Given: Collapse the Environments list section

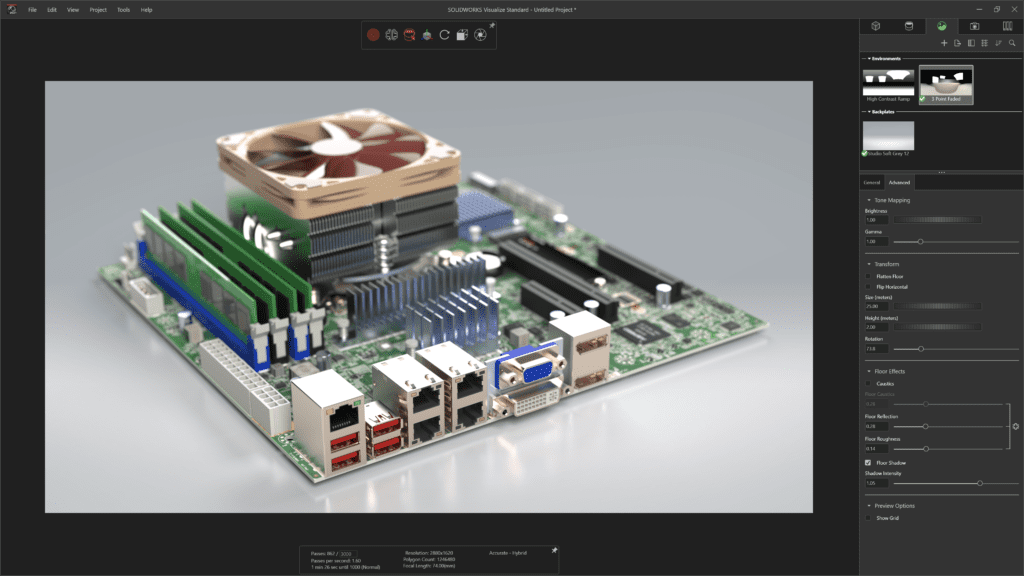Looking at the screenshot, I should pos(869,59).
